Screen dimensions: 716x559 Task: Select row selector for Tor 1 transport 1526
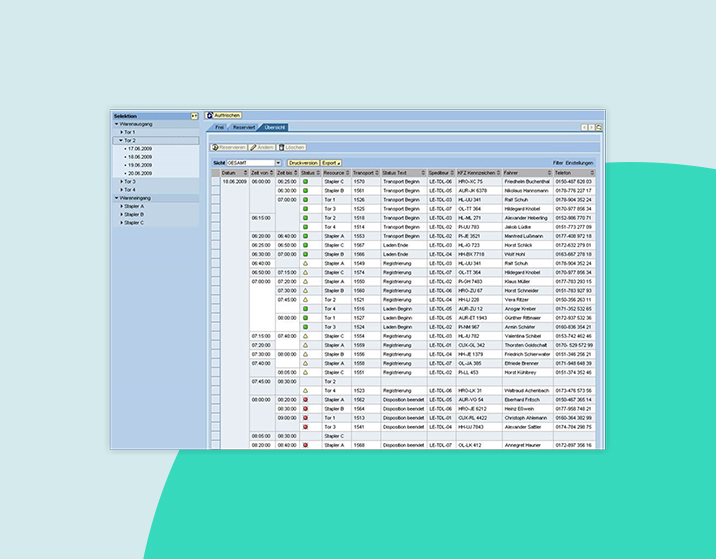(x=215, y=199)
